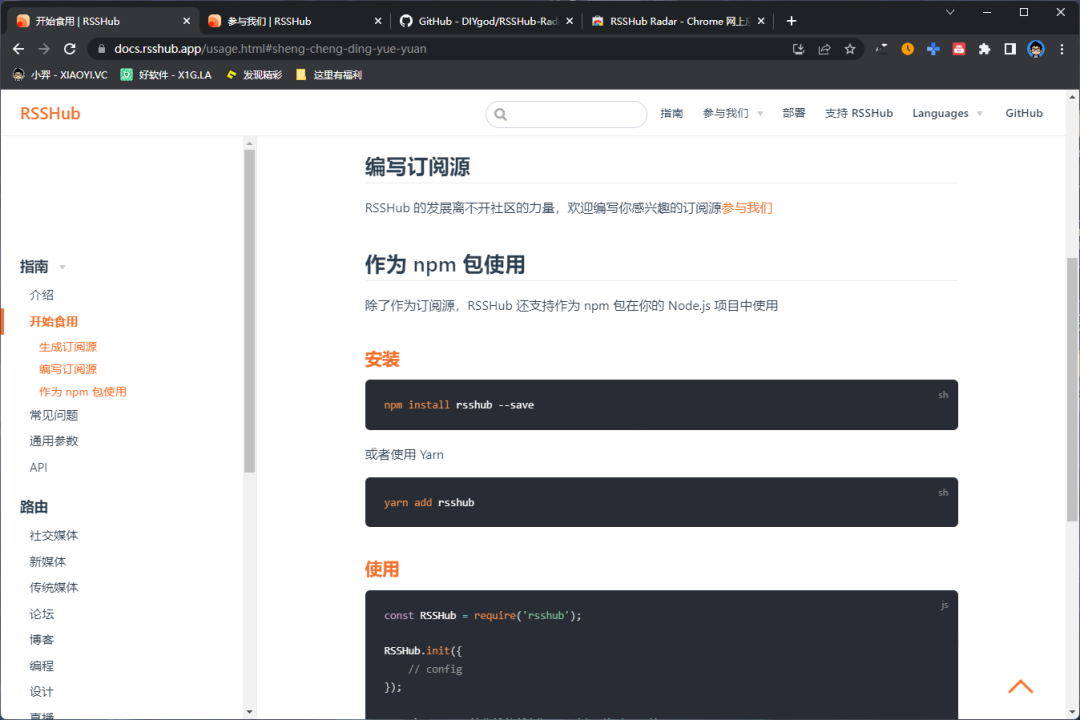This screenshot has height=720, width=1080.
Task: Click the search input field
Action: point(566,114)
